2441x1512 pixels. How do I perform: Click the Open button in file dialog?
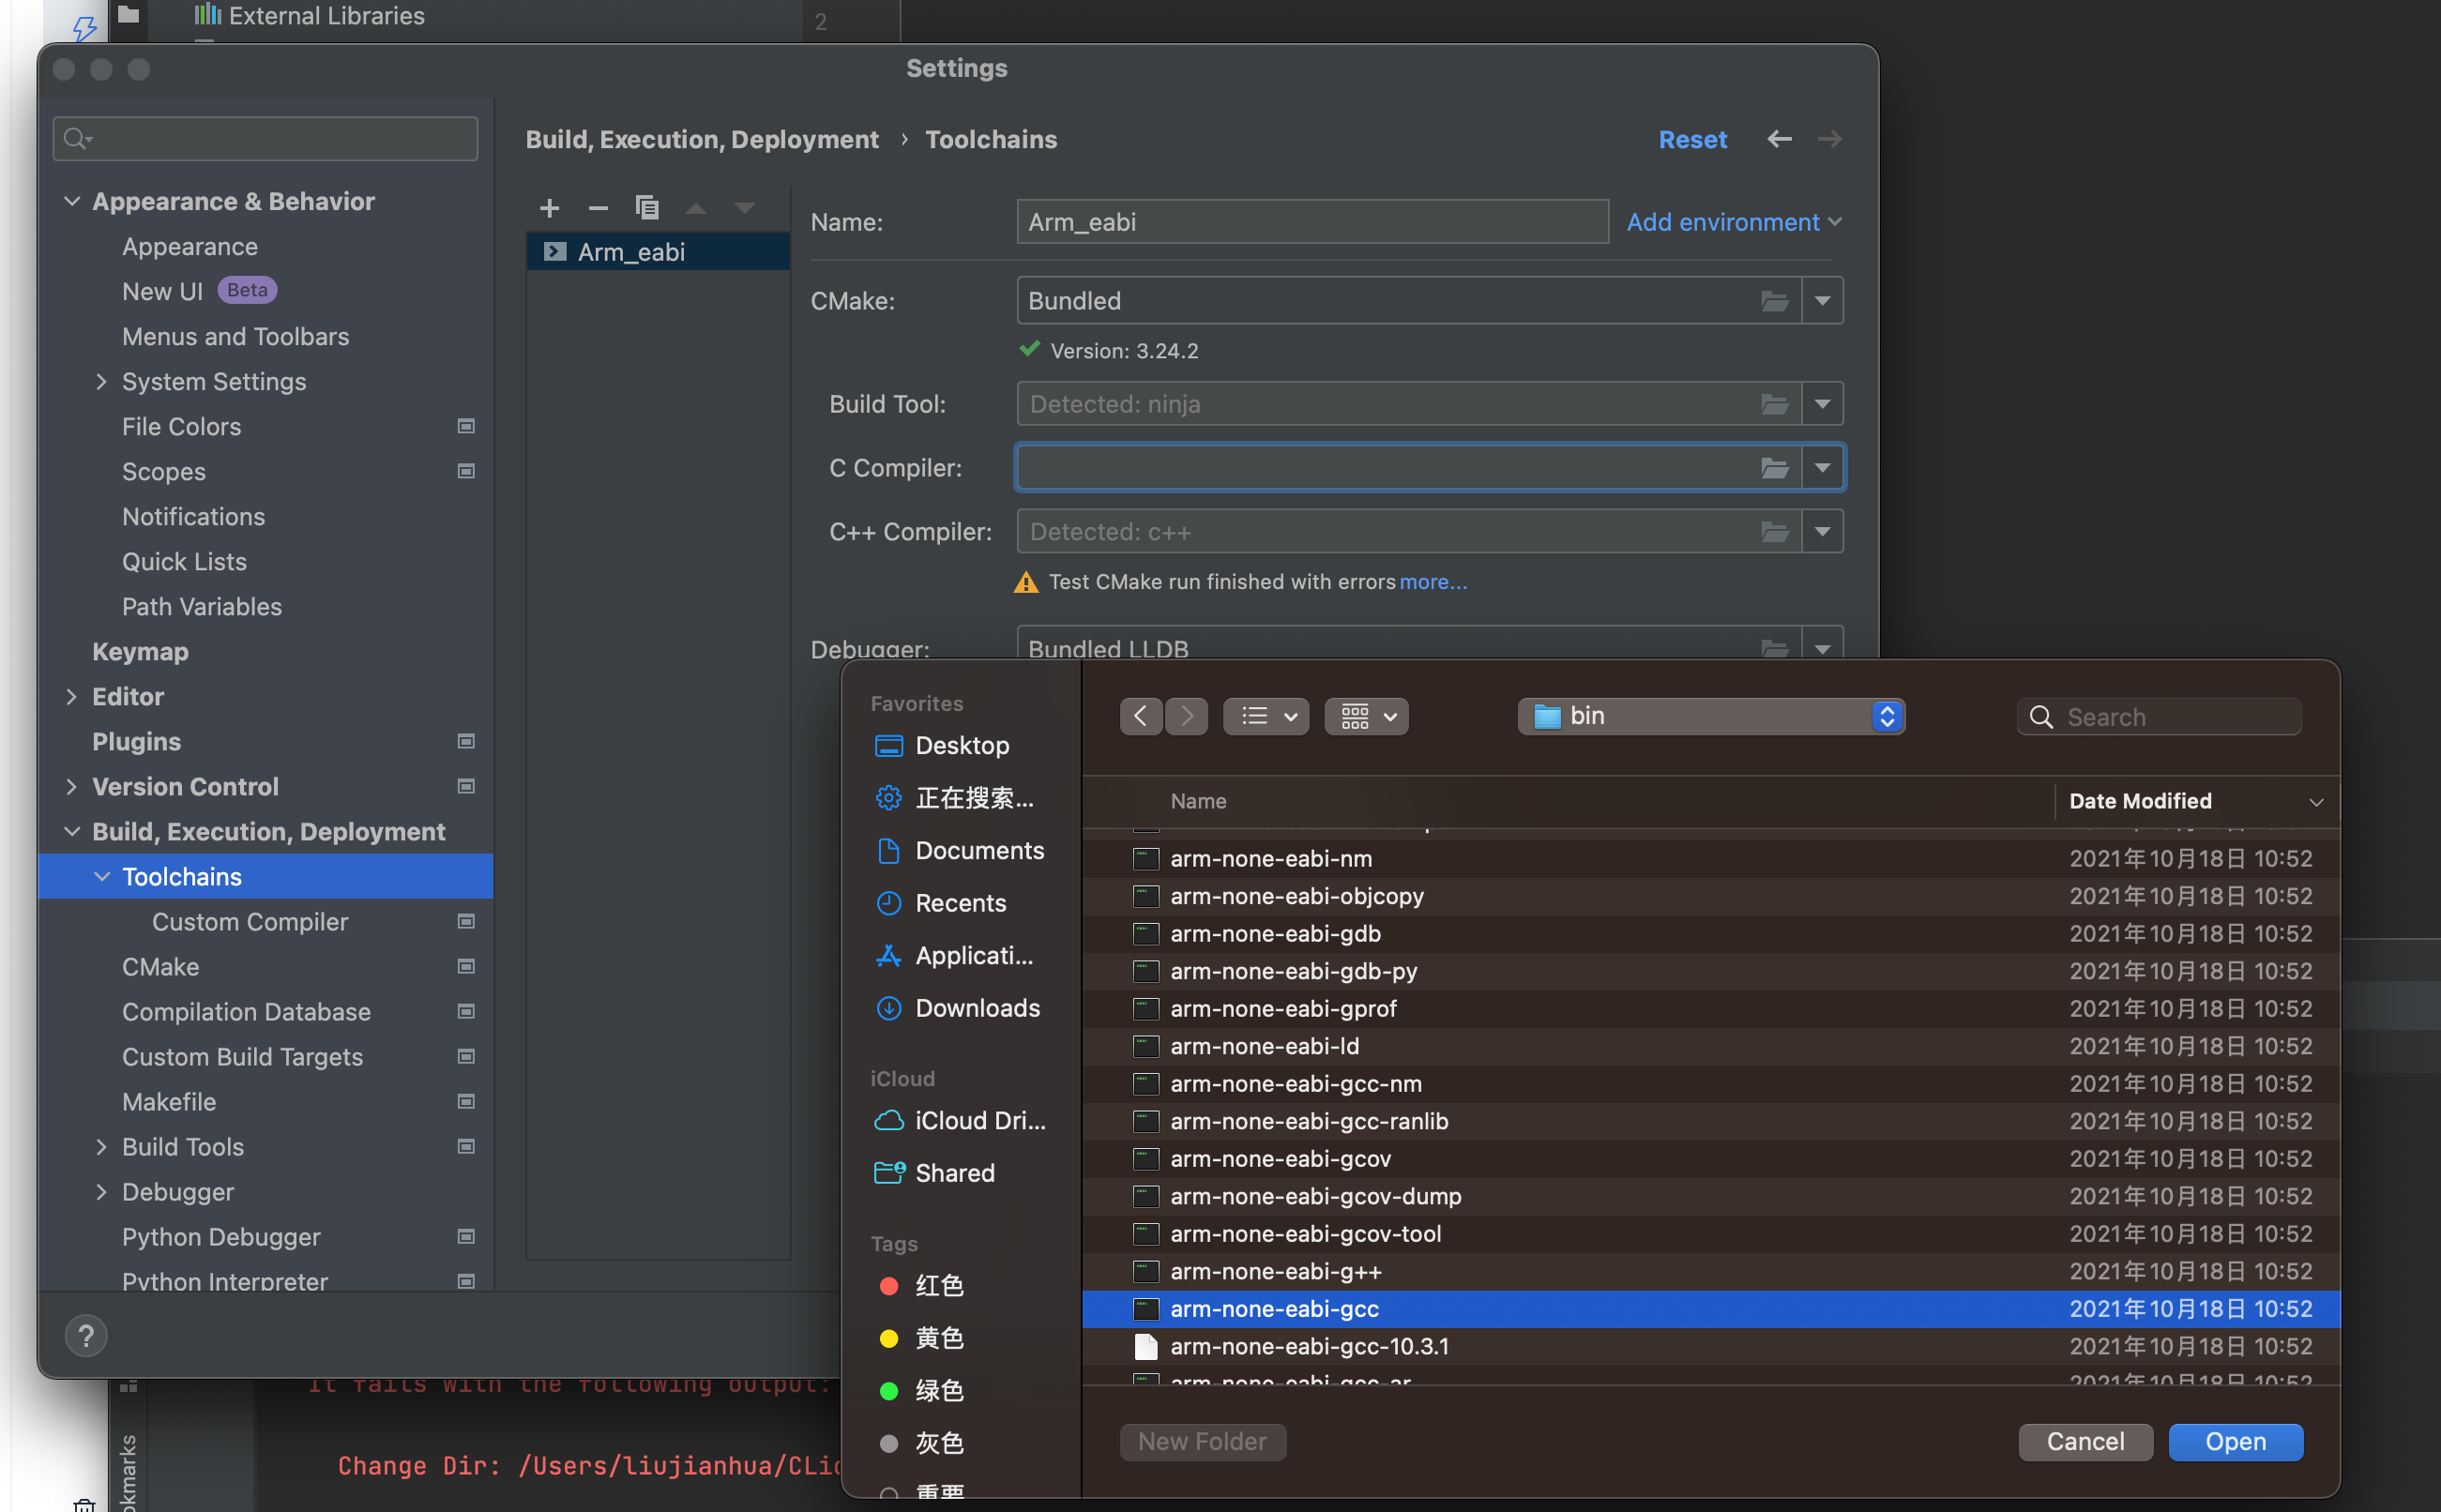point(2235,1442)
